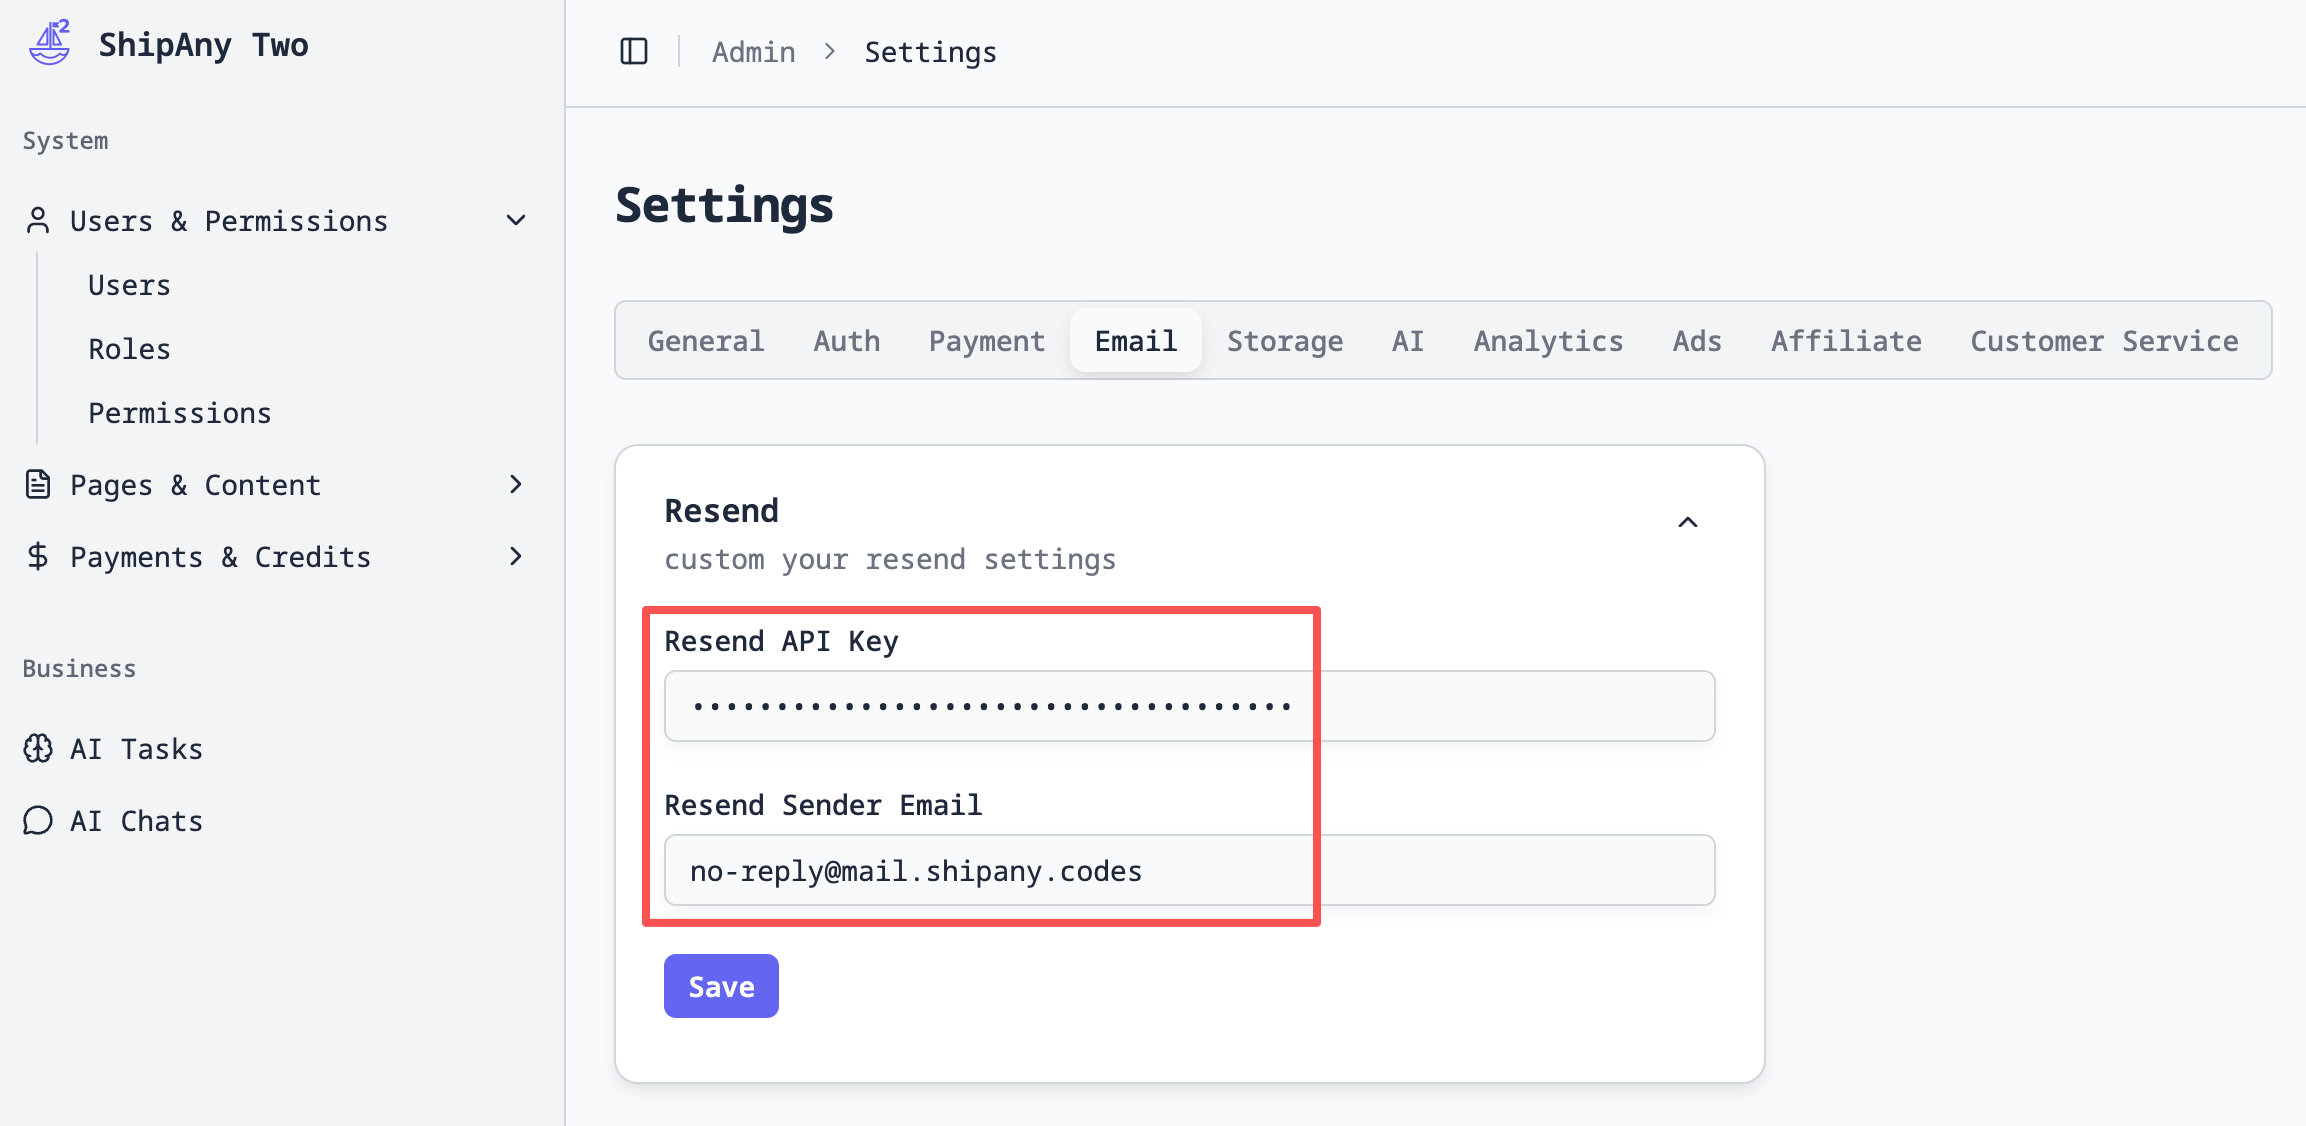This screenshot has height=1126, width=2306.
Task: Switch to the Payment tab
Action: pyautogui.click(x=986, y=341)
